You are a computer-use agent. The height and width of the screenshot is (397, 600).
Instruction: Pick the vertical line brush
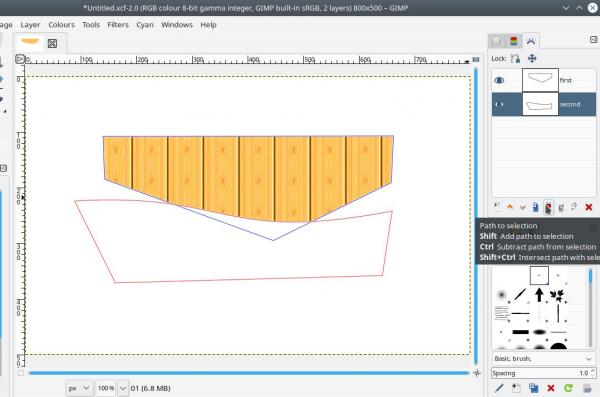click(558, 314)
